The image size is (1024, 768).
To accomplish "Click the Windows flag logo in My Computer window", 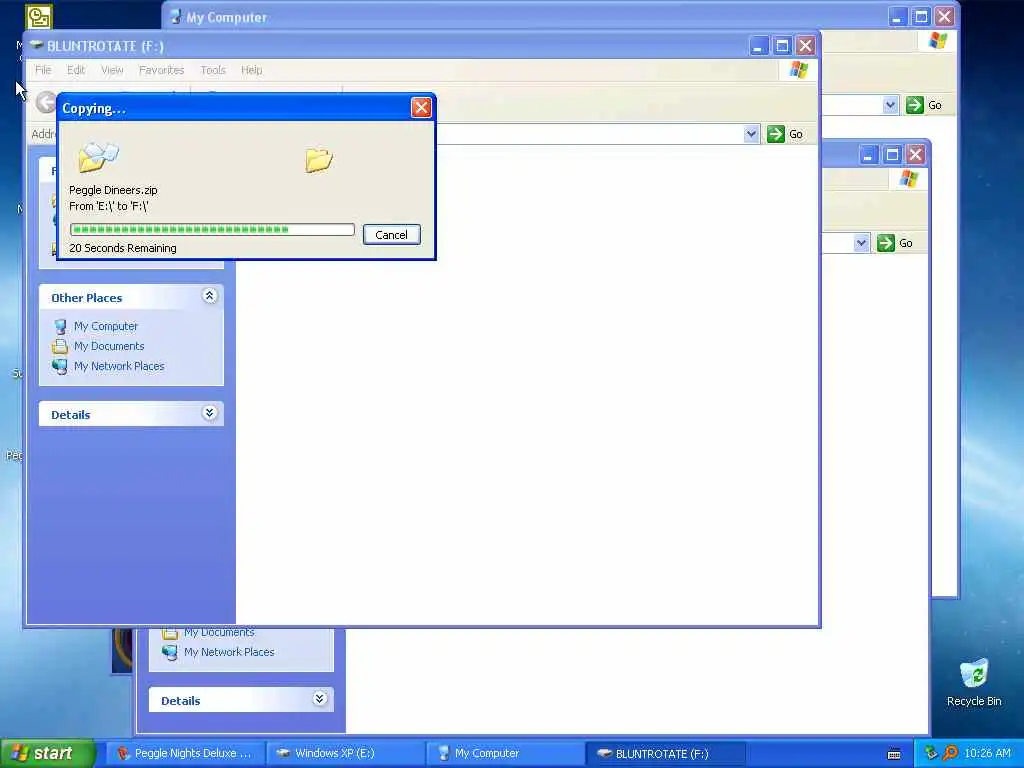I will point(938,41).
